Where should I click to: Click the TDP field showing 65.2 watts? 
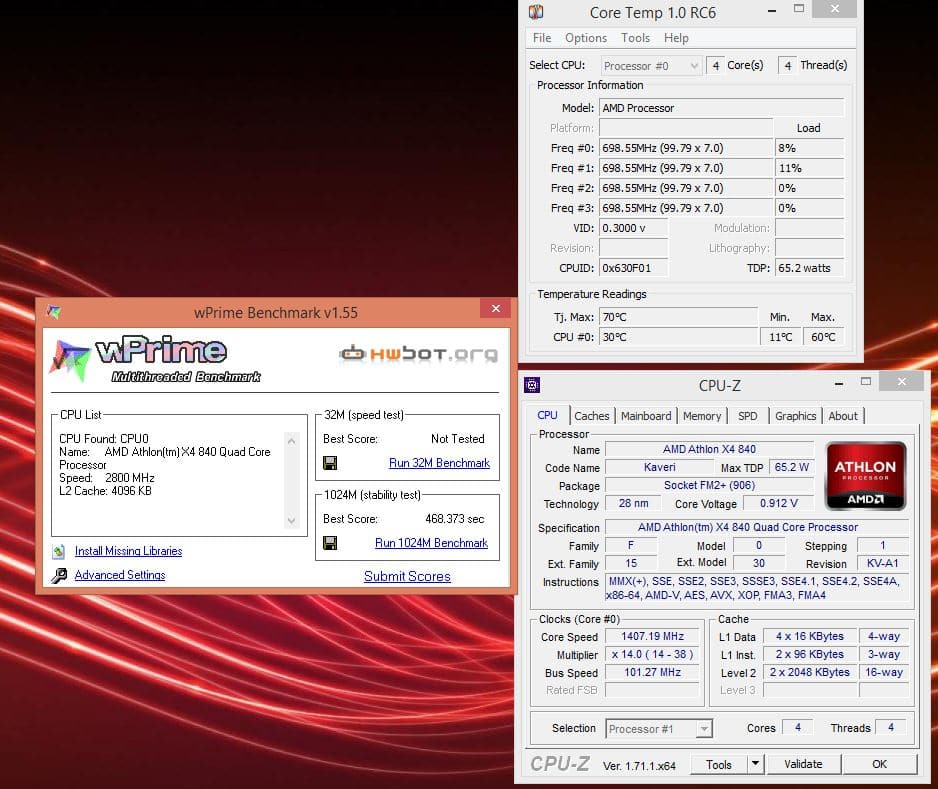click(809, 268)
